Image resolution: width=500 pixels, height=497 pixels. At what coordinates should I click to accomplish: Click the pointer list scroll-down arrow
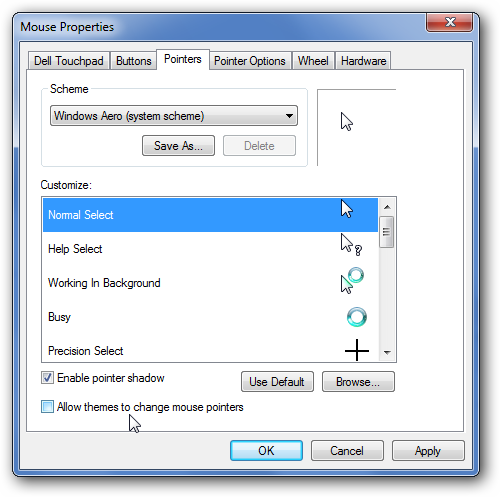[387, 352]
